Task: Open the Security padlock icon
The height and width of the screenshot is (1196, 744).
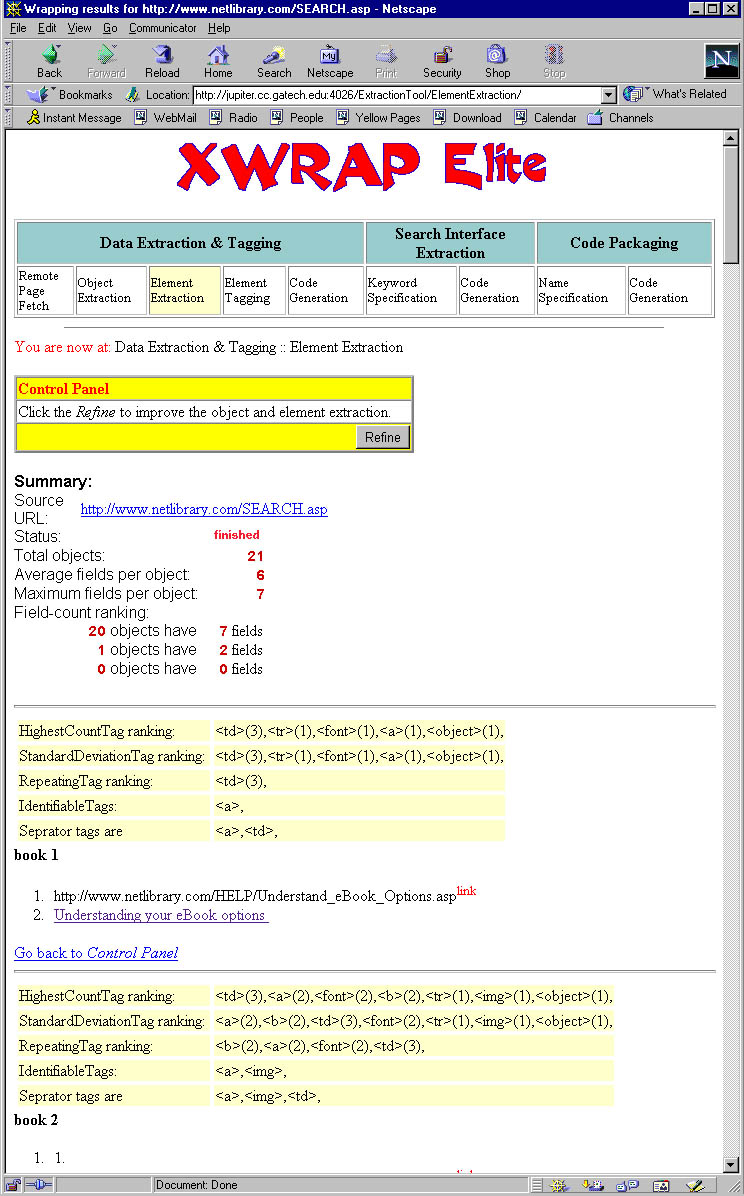Action: click(442, 57)
